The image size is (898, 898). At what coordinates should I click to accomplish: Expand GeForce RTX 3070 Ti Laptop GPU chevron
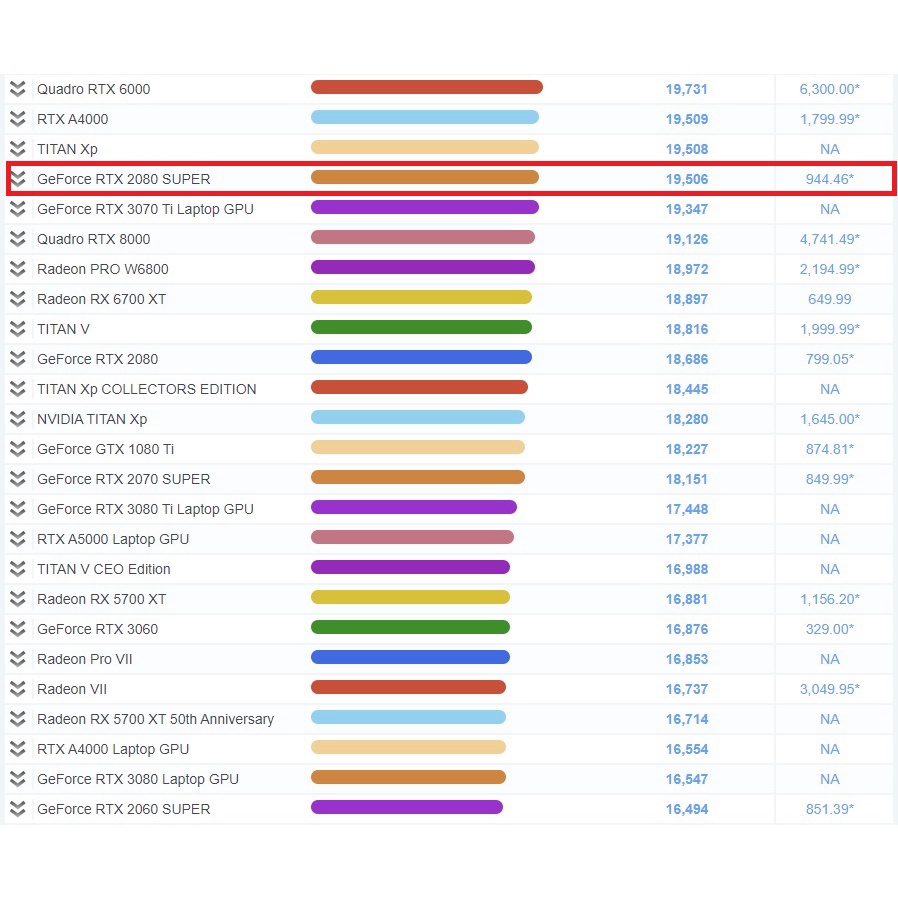pos(18,209)
